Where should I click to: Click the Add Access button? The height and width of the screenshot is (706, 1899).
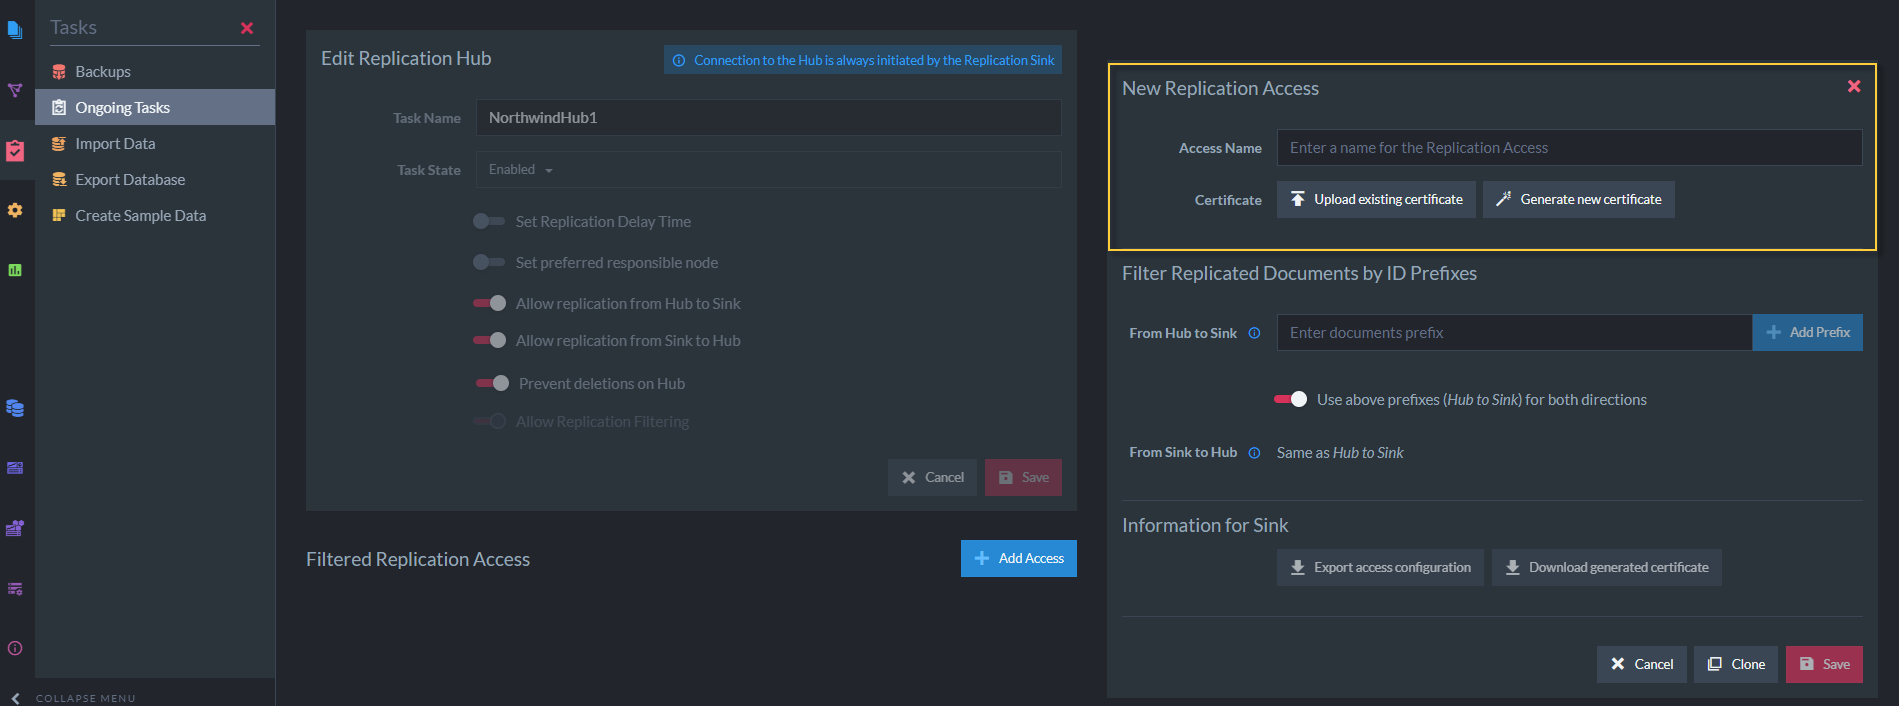coord(1018,558)
